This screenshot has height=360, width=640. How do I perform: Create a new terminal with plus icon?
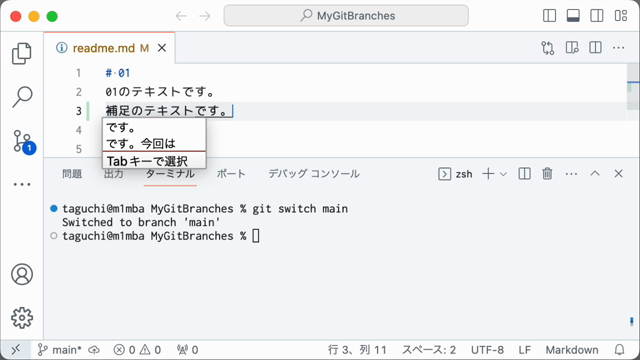pyautogui.click(x=488, y=174)
